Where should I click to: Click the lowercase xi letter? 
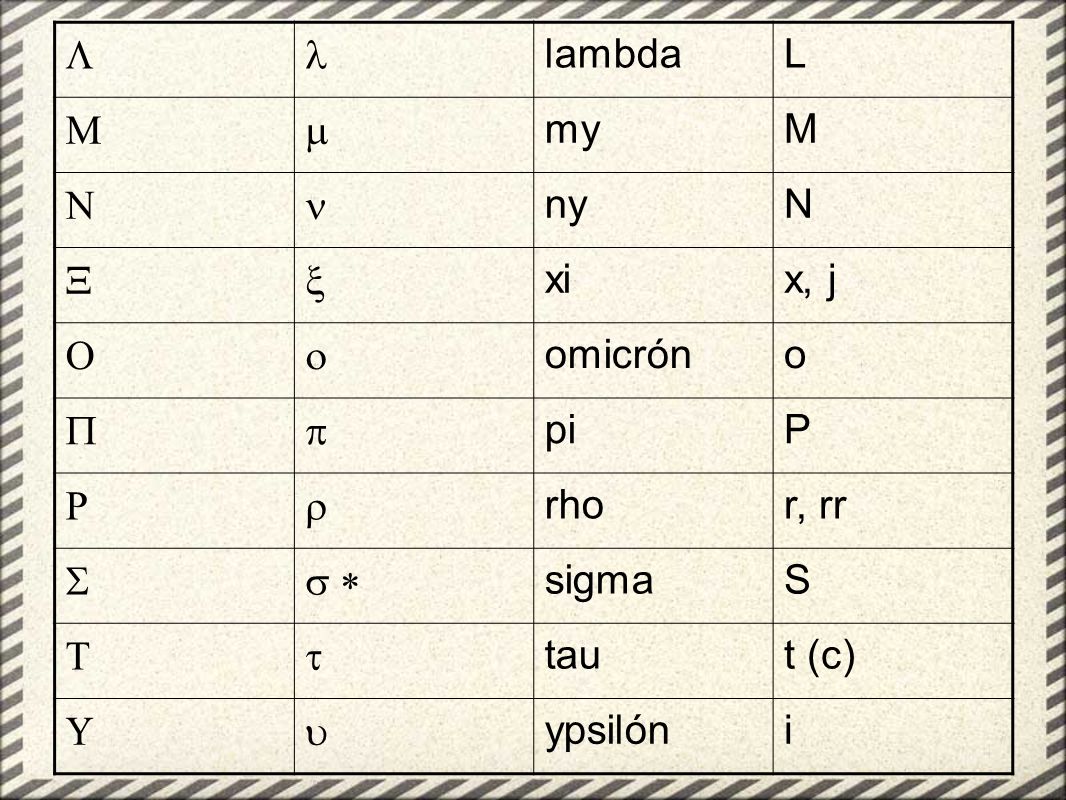tap(315, 283)
